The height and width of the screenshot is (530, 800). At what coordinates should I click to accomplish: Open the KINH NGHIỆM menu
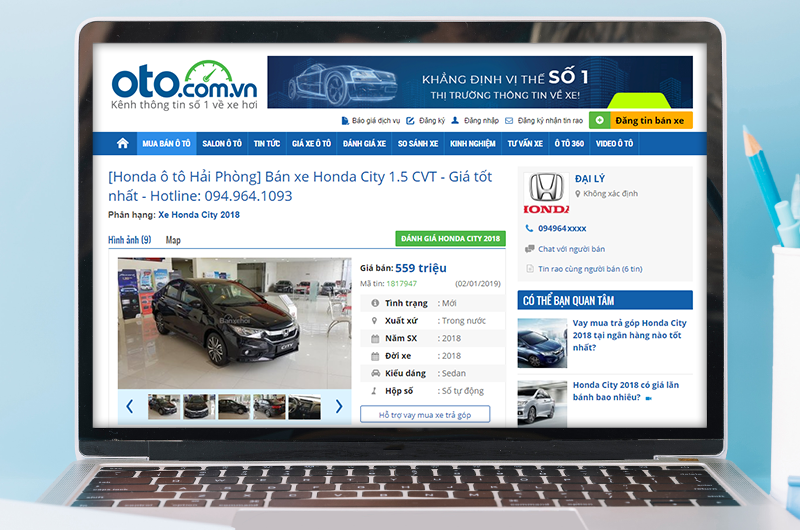[472, 144]
